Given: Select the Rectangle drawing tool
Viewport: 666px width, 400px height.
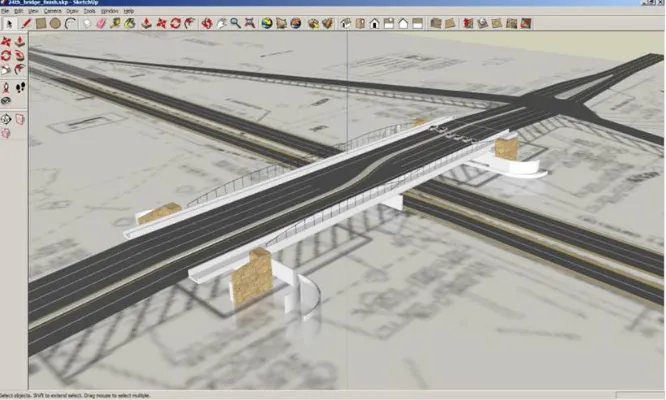Looking at the screenshot, I should (41, 24).
